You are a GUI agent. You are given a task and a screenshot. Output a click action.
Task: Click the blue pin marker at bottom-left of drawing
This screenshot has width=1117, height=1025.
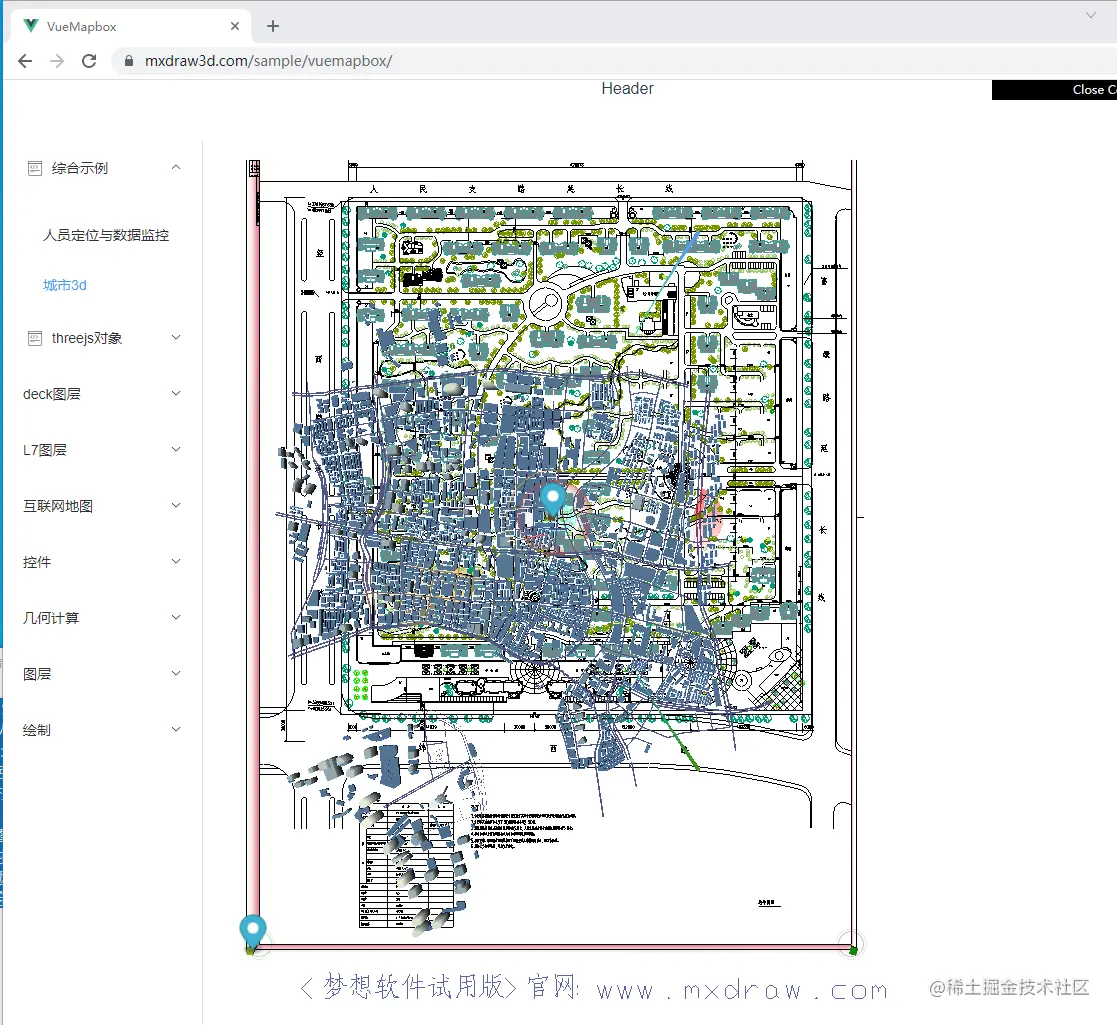click(252, 928)
